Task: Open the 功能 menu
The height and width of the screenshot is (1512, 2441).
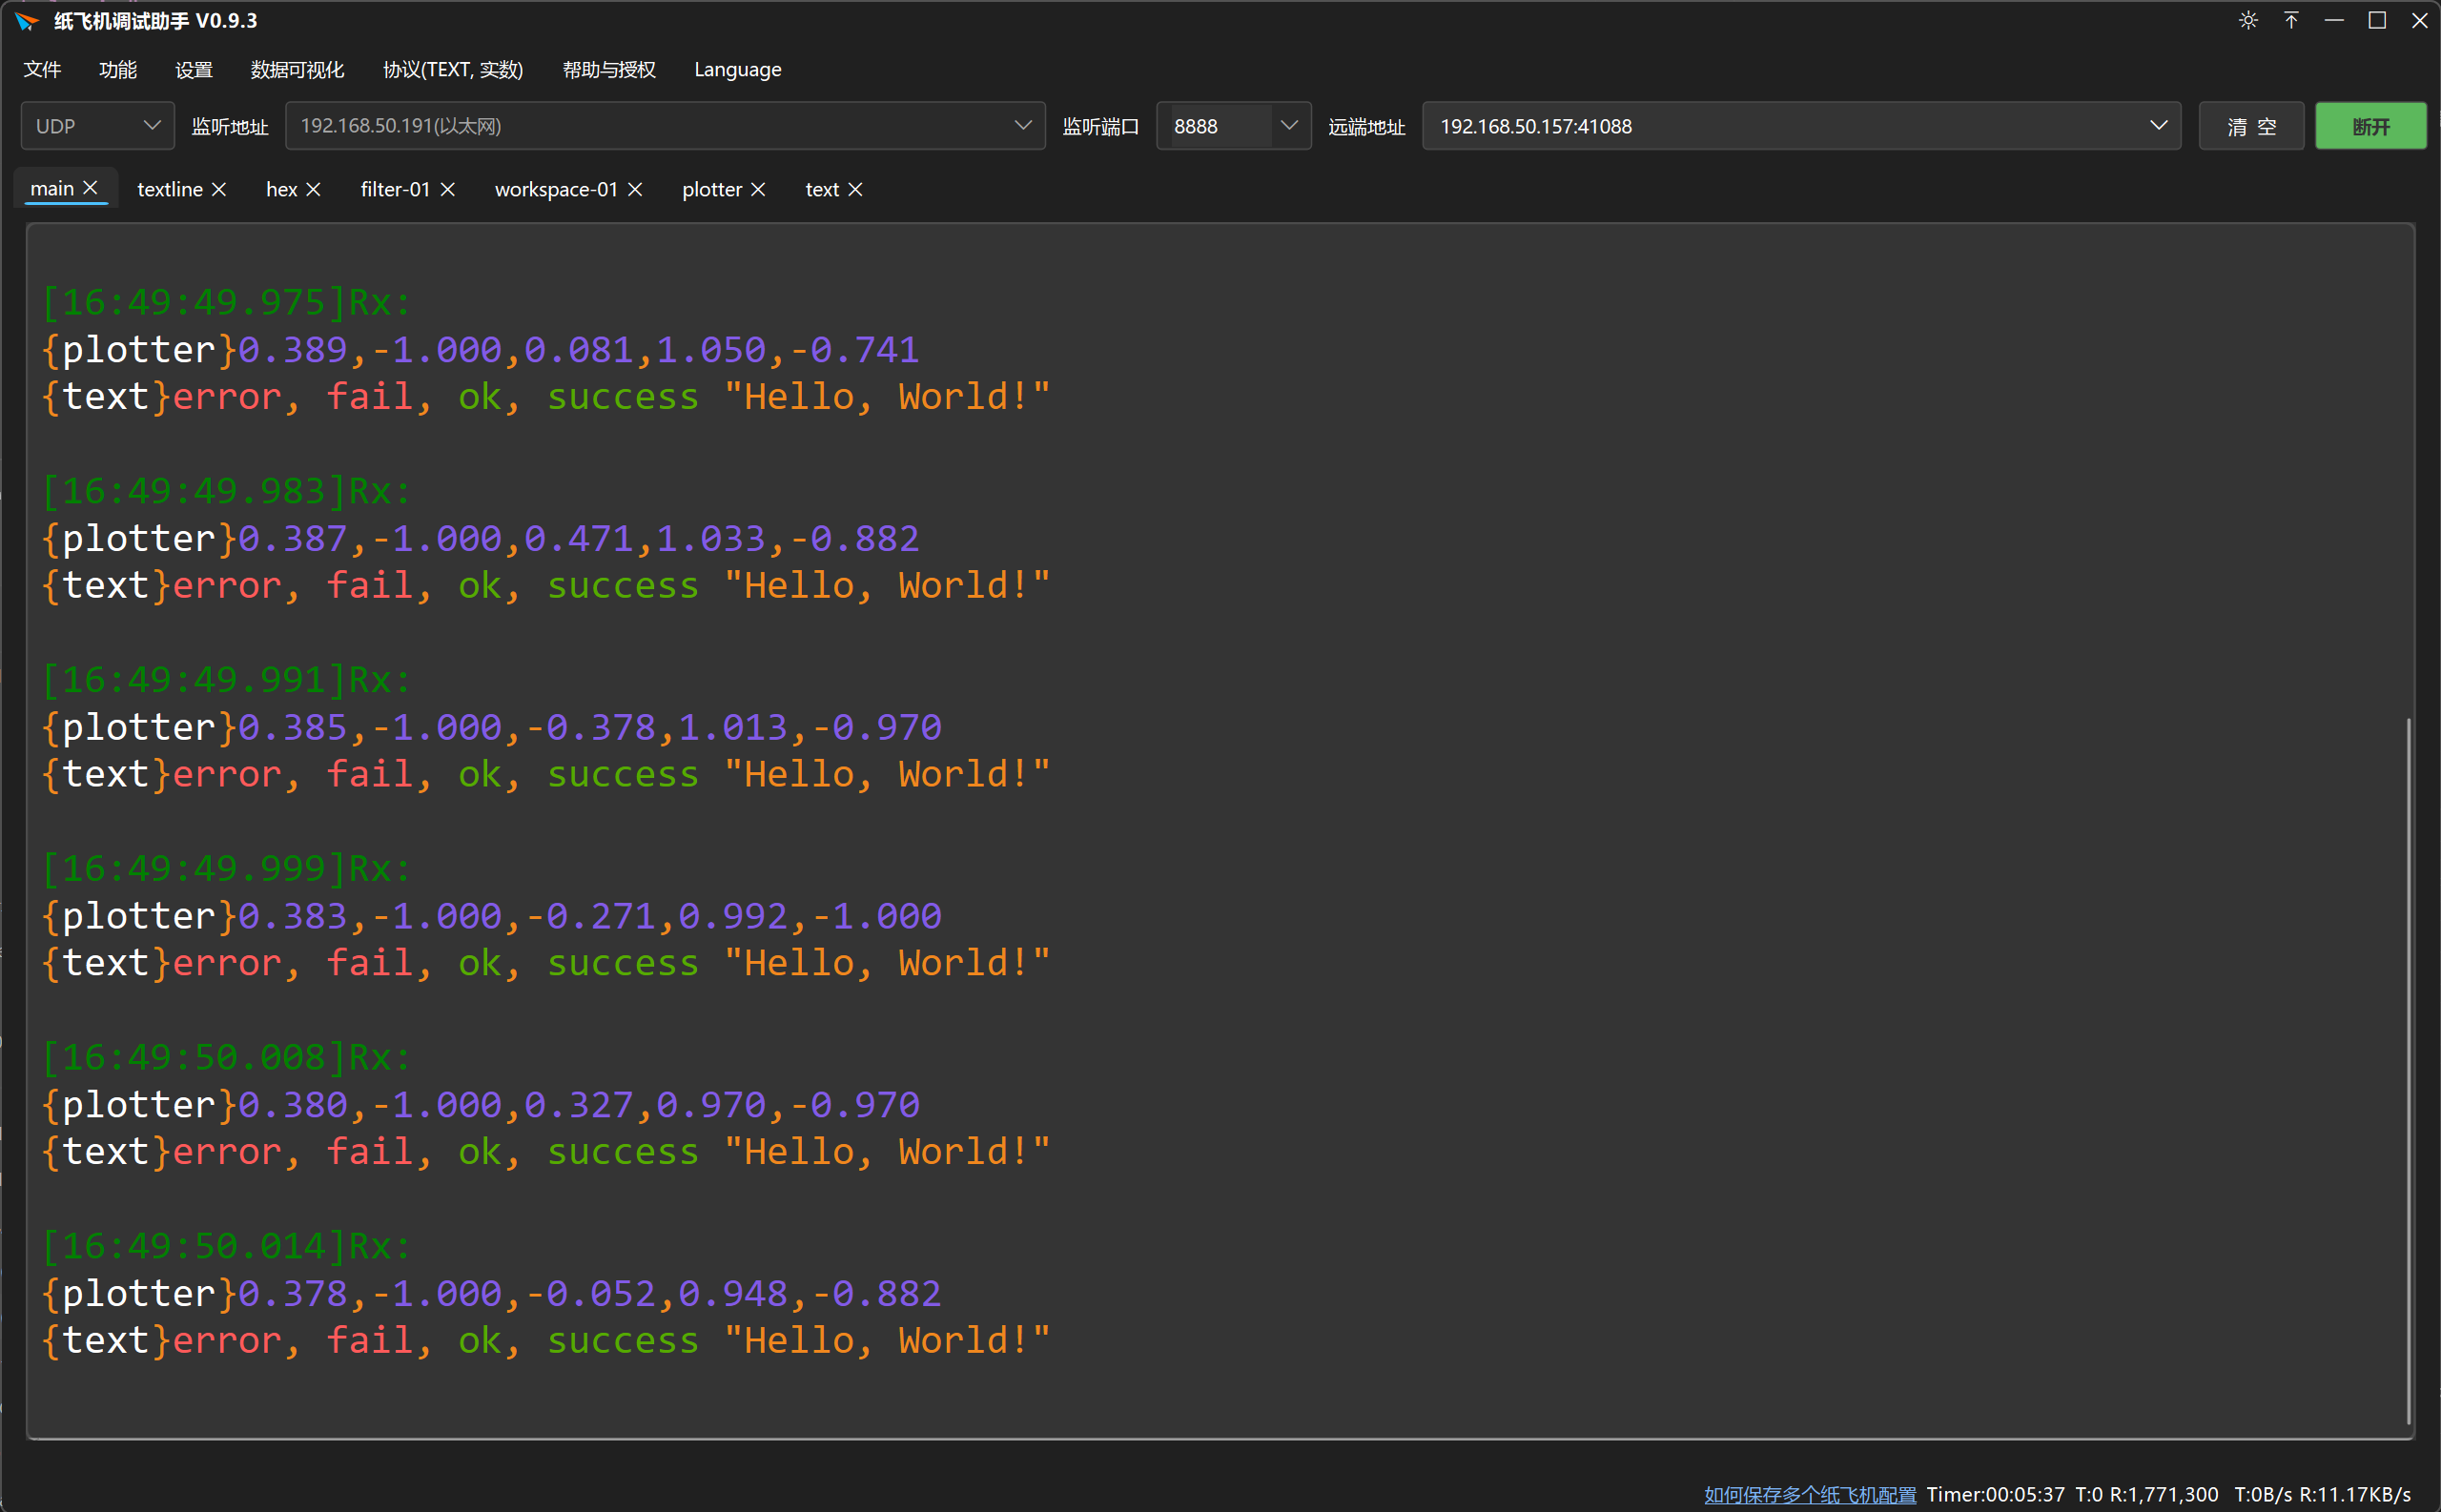Action: click(118, 69)
